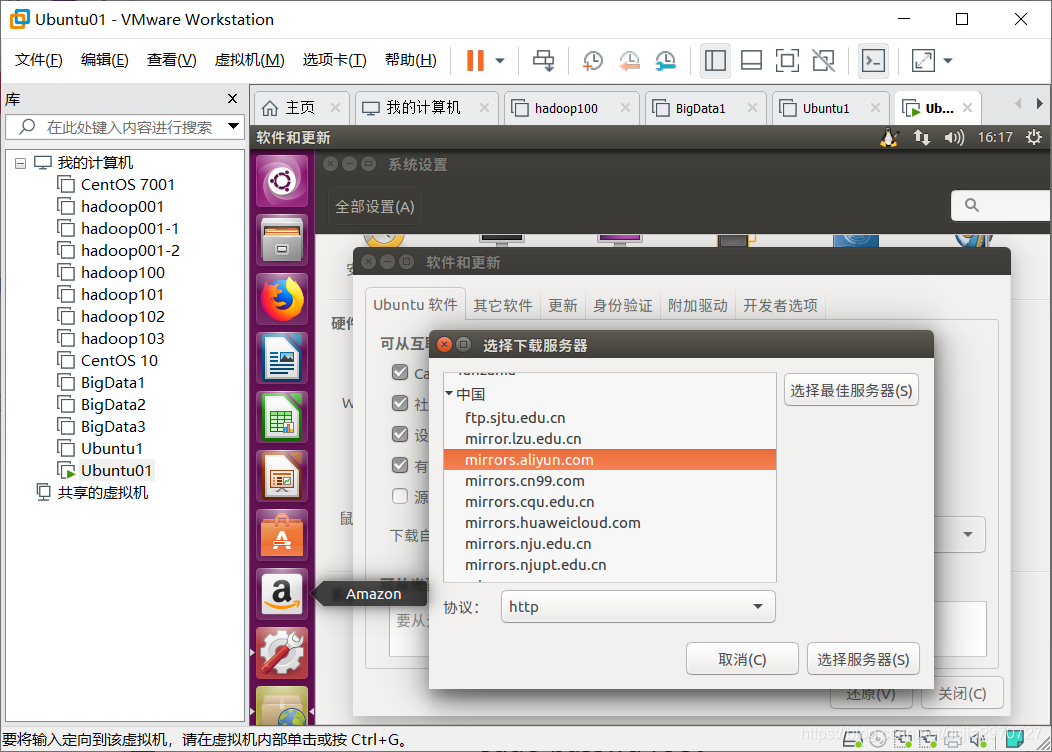Click the stretch guest display icon

point(923,60)
